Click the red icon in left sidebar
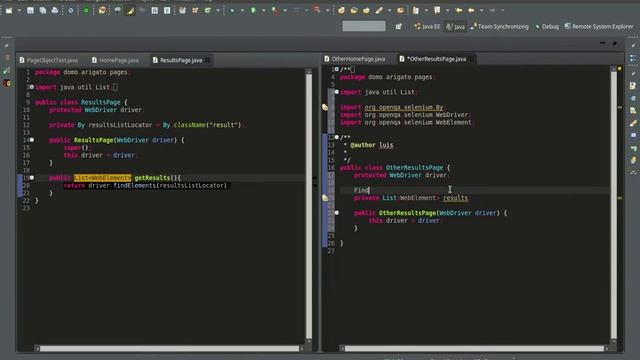Viewport: 640px width, 360px height. coord(7,83)
